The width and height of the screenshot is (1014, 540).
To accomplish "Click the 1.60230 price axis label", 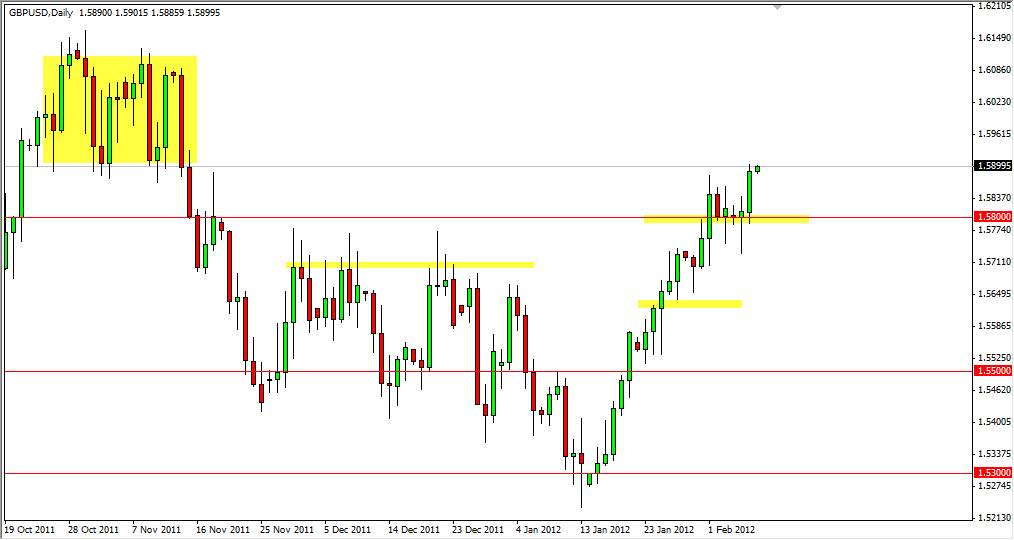I will [x=994, y=102].
